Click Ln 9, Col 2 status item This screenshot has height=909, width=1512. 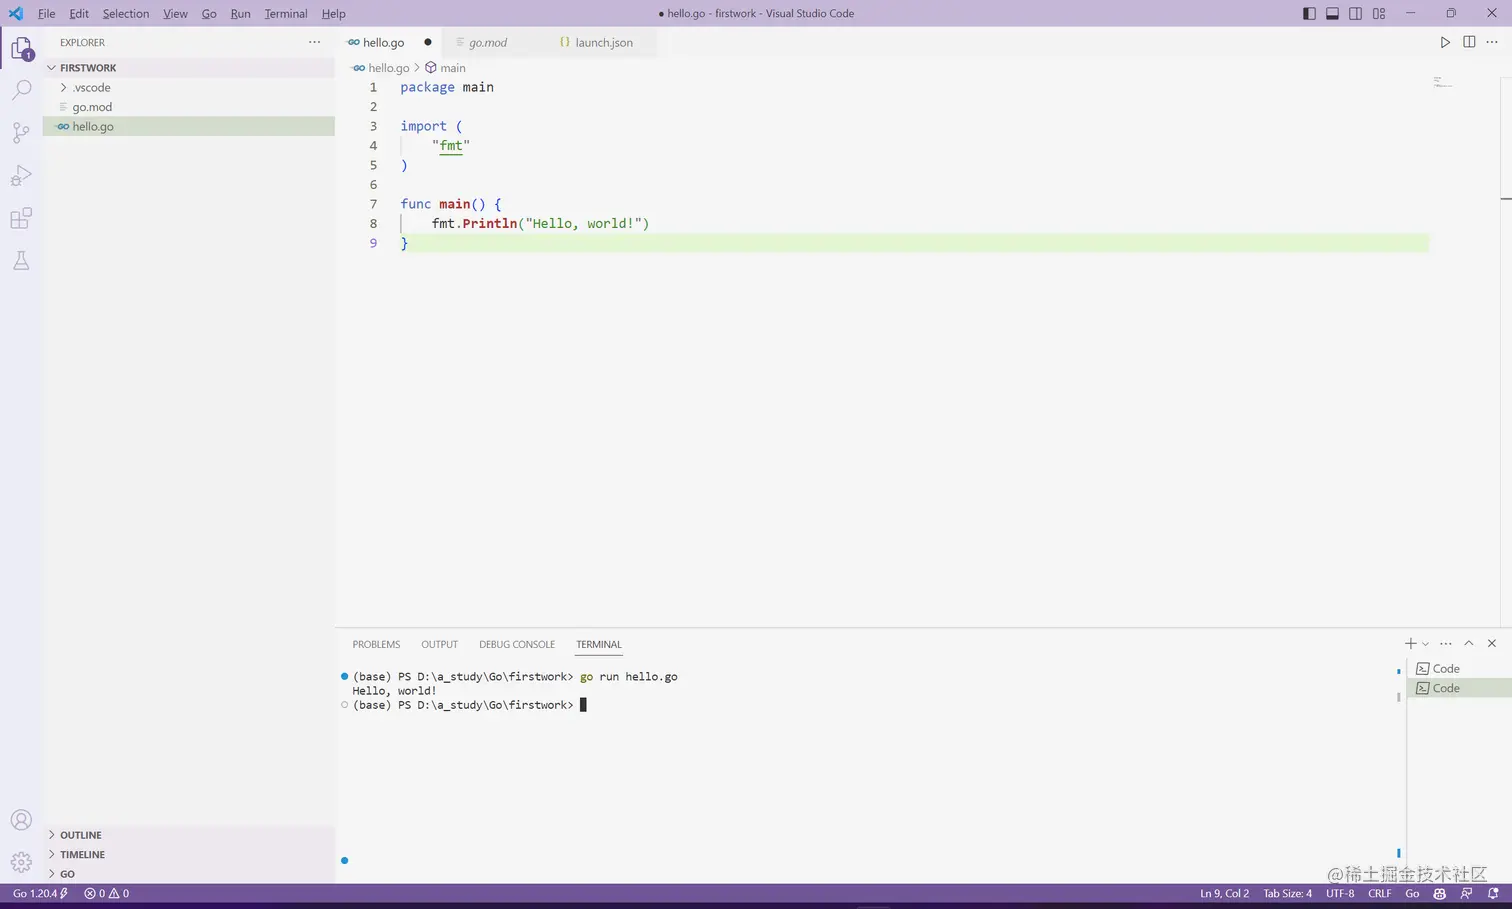point(1224,893)
